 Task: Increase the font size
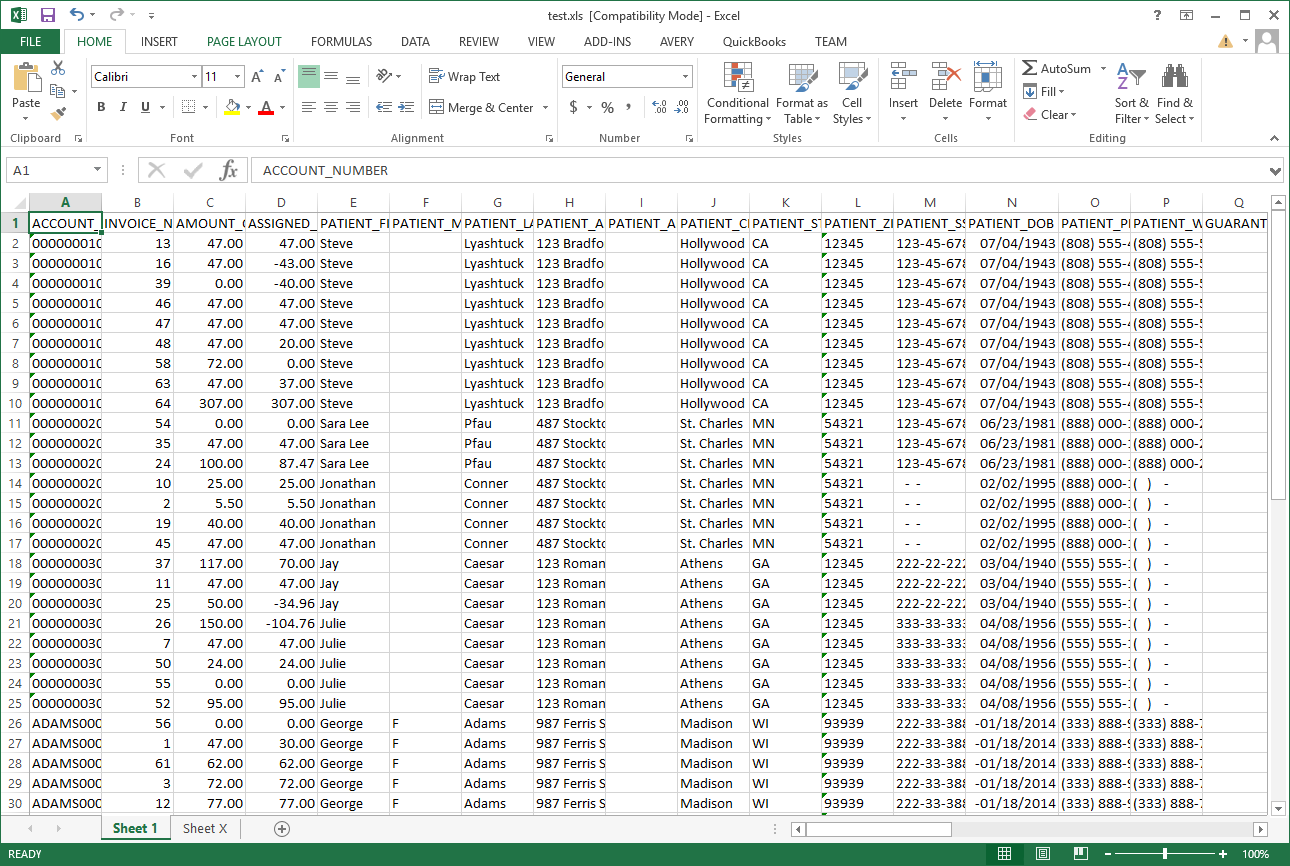tap(257, 77)
